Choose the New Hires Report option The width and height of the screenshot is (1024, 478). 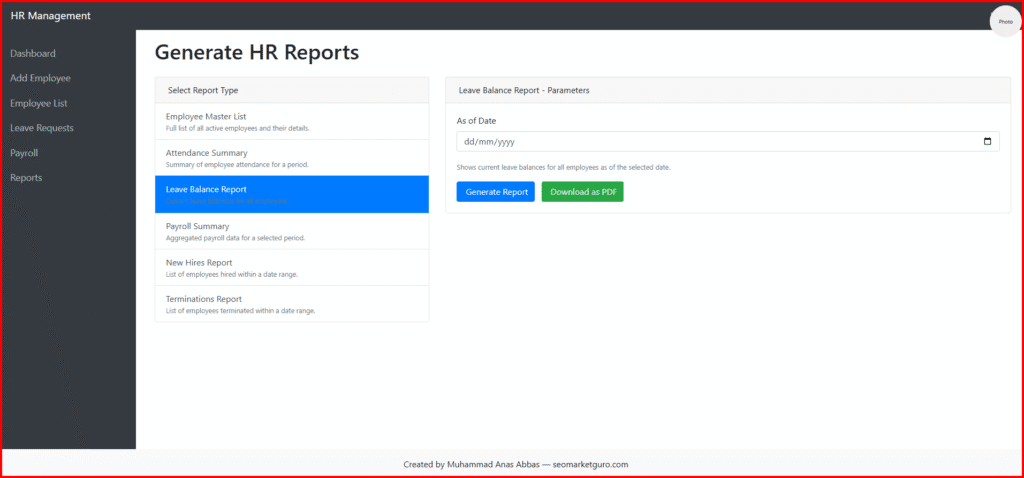pyautogui.click(x=291, y=267)
